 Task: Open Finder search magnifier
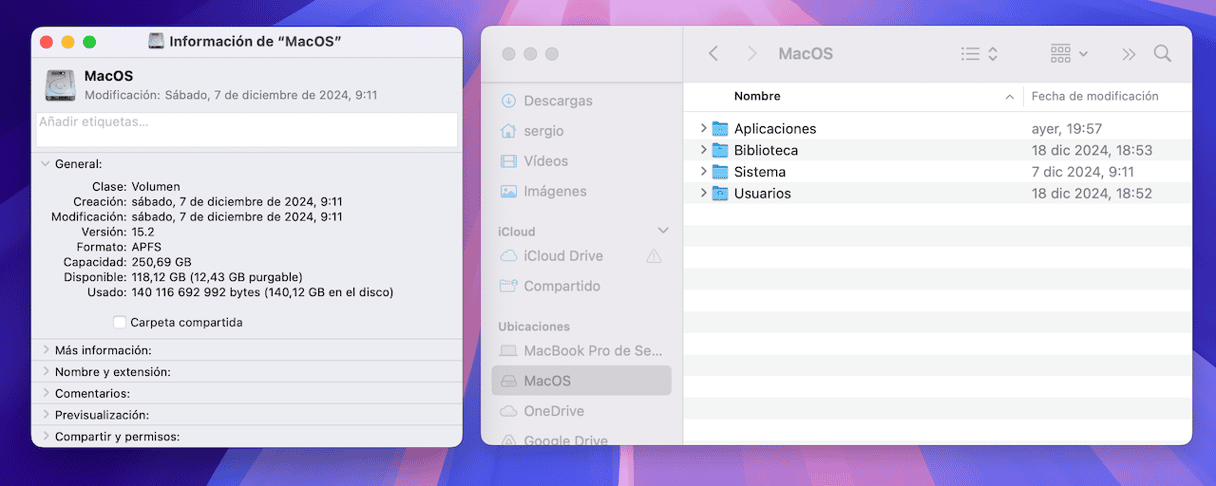pyautogui.click(x=1162, y=54)
